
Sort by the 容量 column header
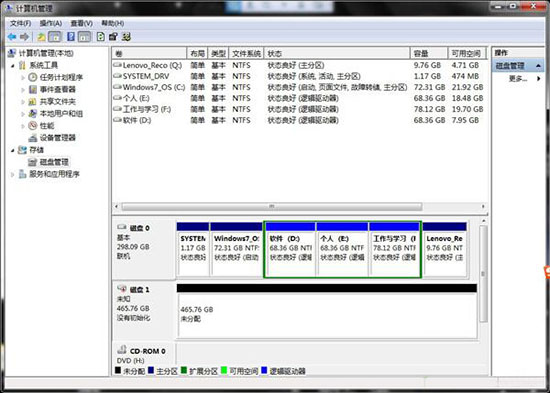429,53
